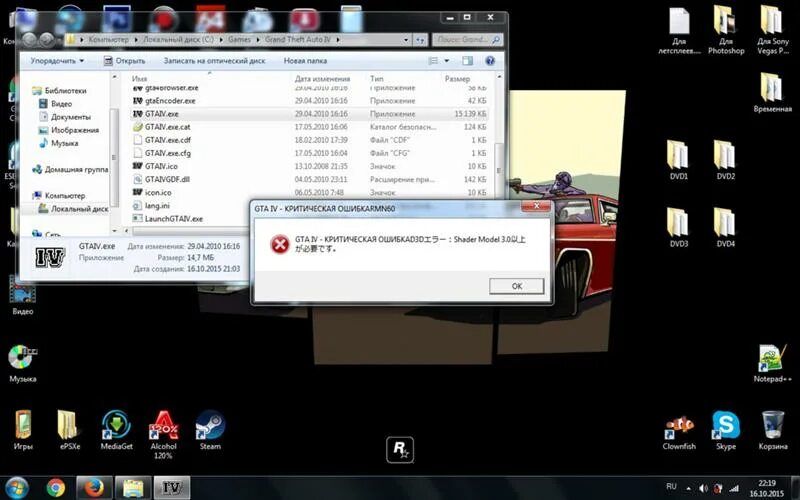Click the Explorer search field
800x500 pixels.
467,39
